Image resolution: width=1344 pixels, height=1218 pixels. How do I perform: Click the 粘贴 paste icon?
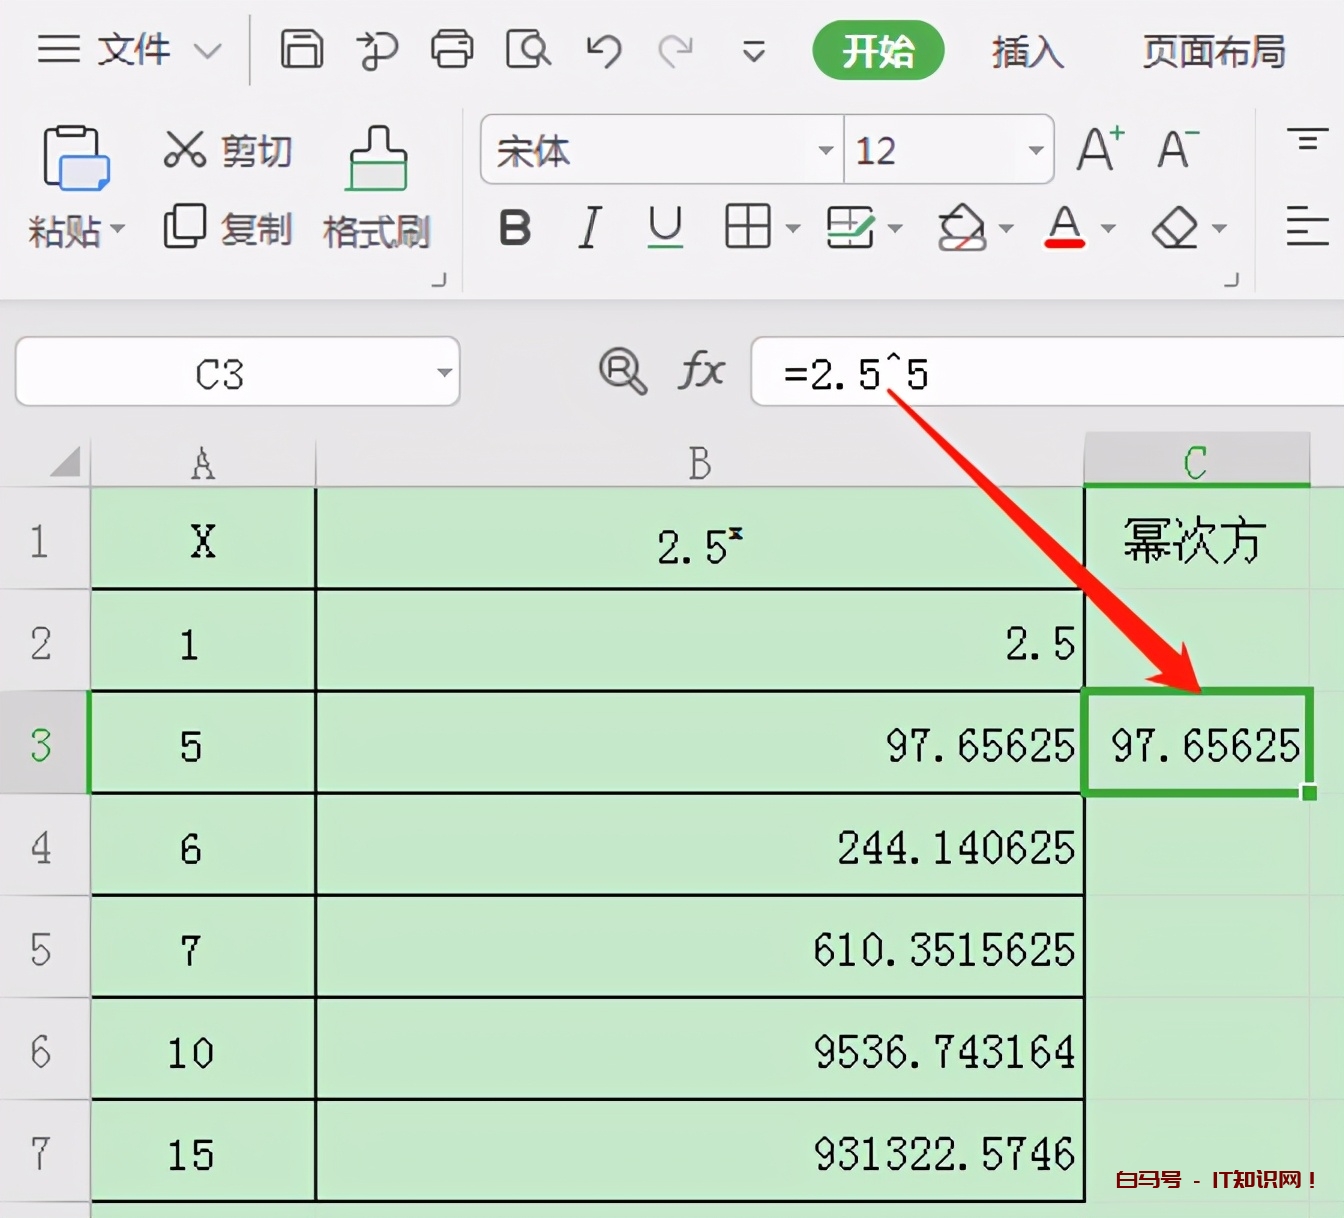[75, 158]
